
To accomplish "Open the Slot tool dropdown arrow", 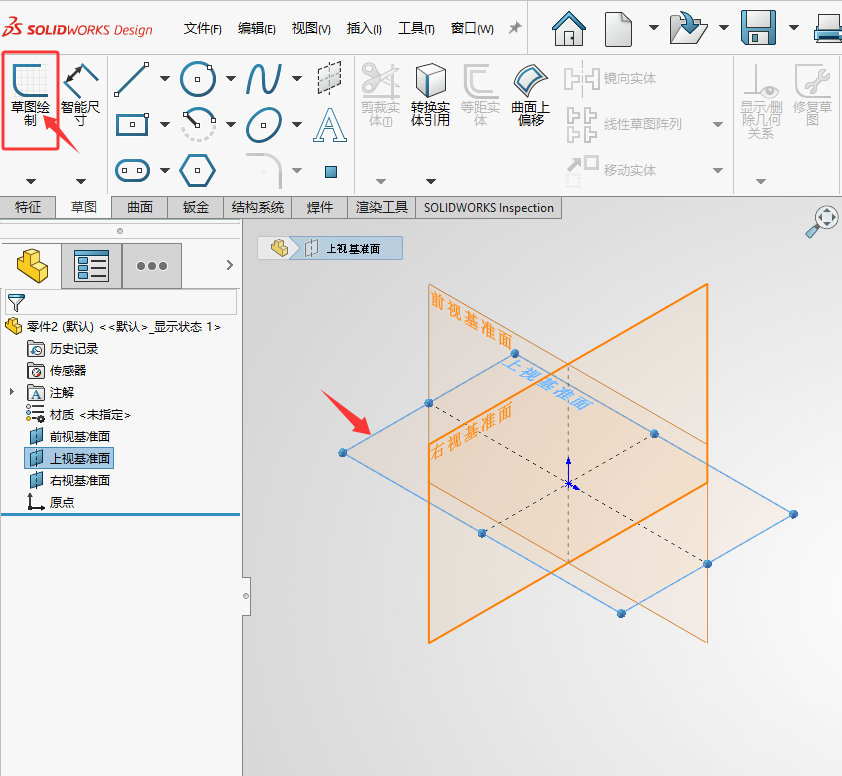I will (x=165, y=171).
